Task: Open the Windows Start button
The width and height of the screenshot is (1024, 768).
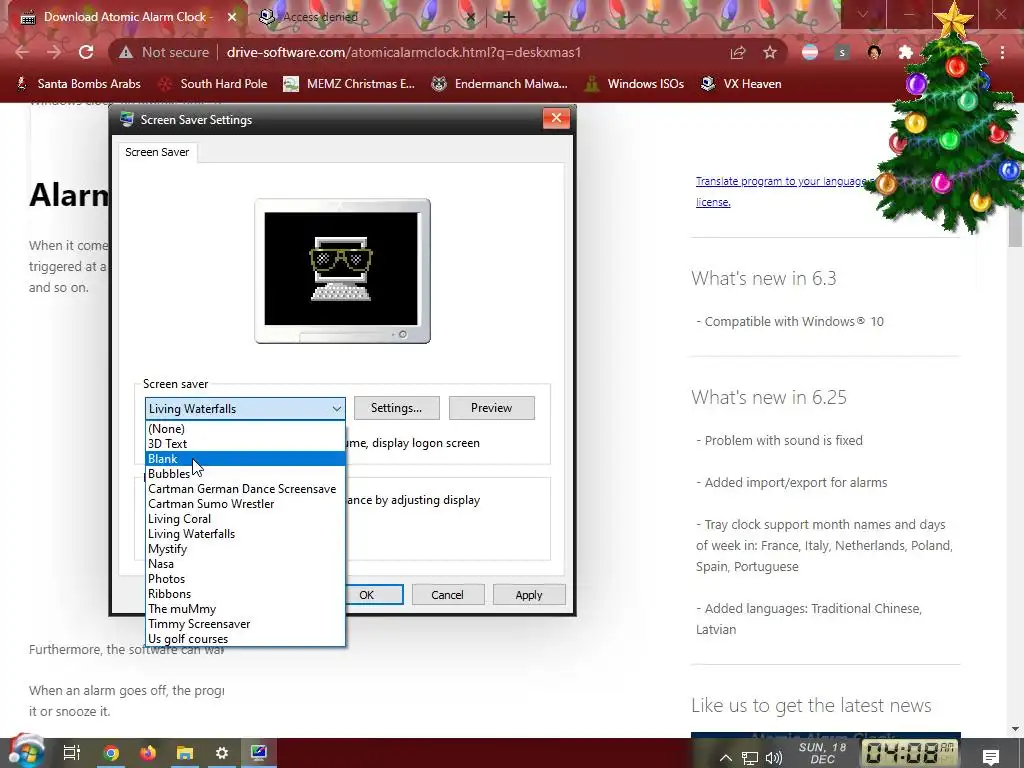Action: coord(25,752)
